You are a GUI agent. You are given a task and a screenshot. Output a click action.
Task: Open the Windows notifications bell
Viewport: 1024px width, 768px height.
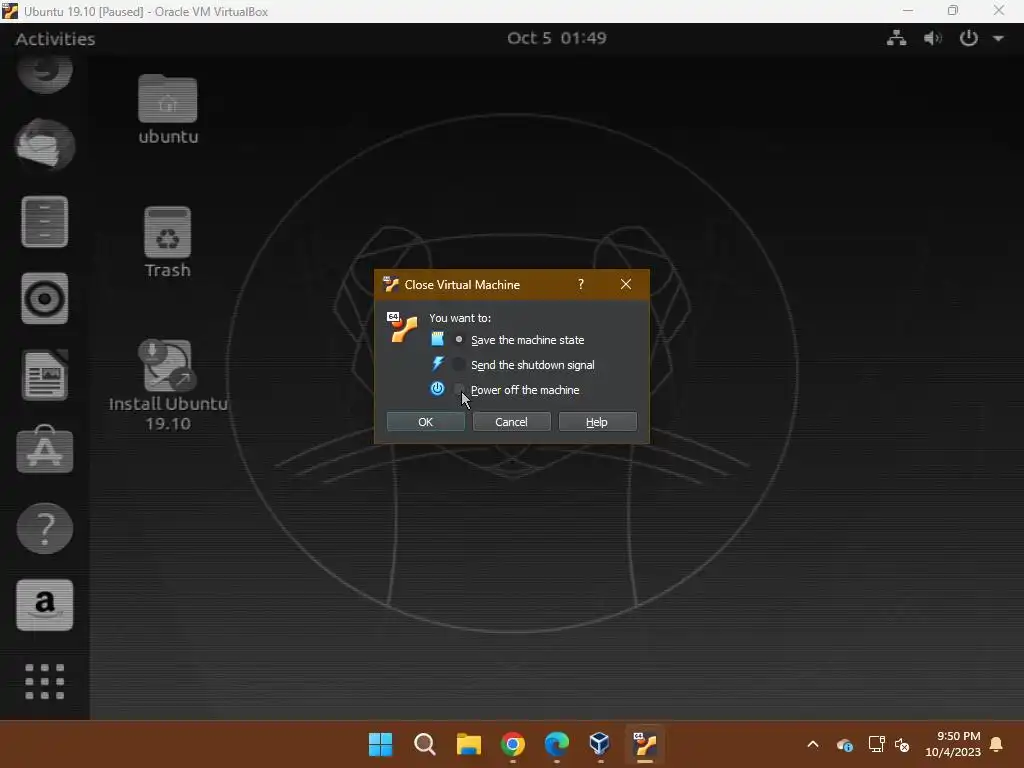[x=997, y=744]
